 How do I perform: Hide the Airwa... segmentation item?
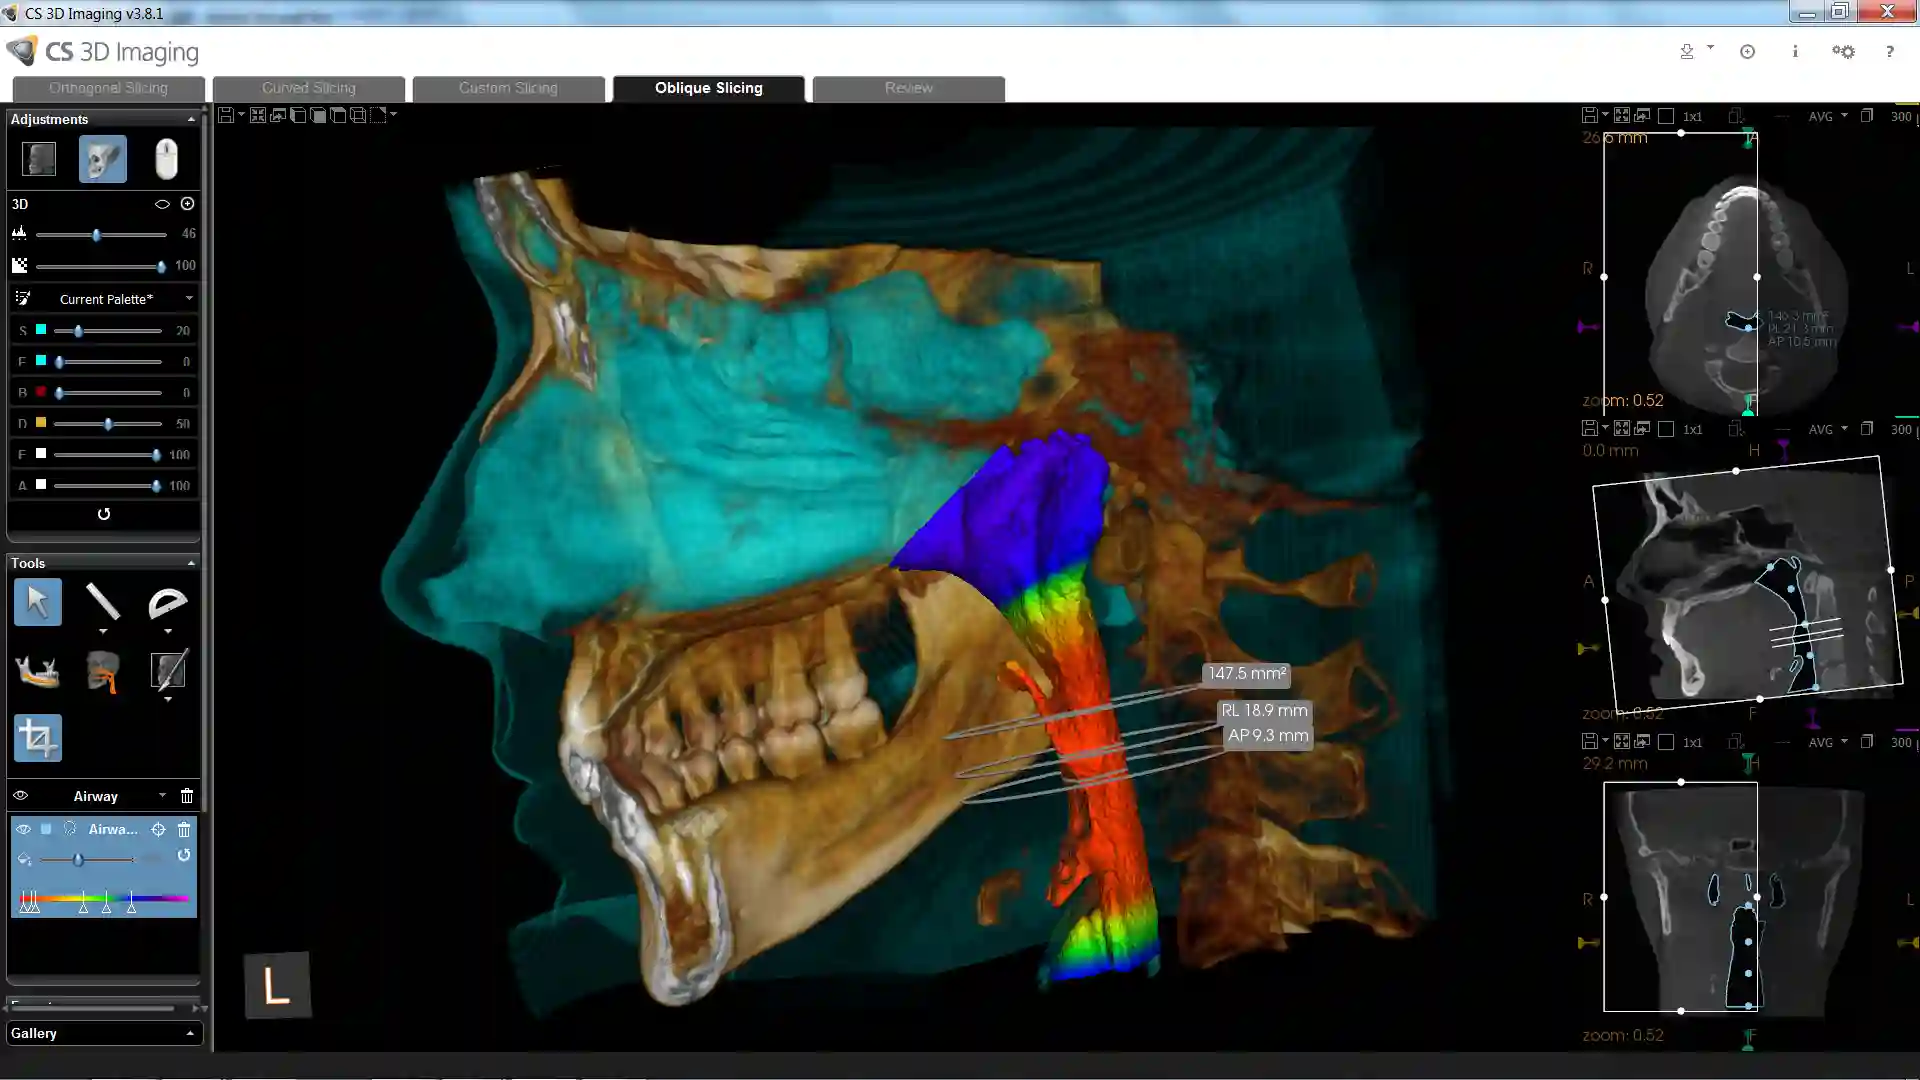coord(23,829)
